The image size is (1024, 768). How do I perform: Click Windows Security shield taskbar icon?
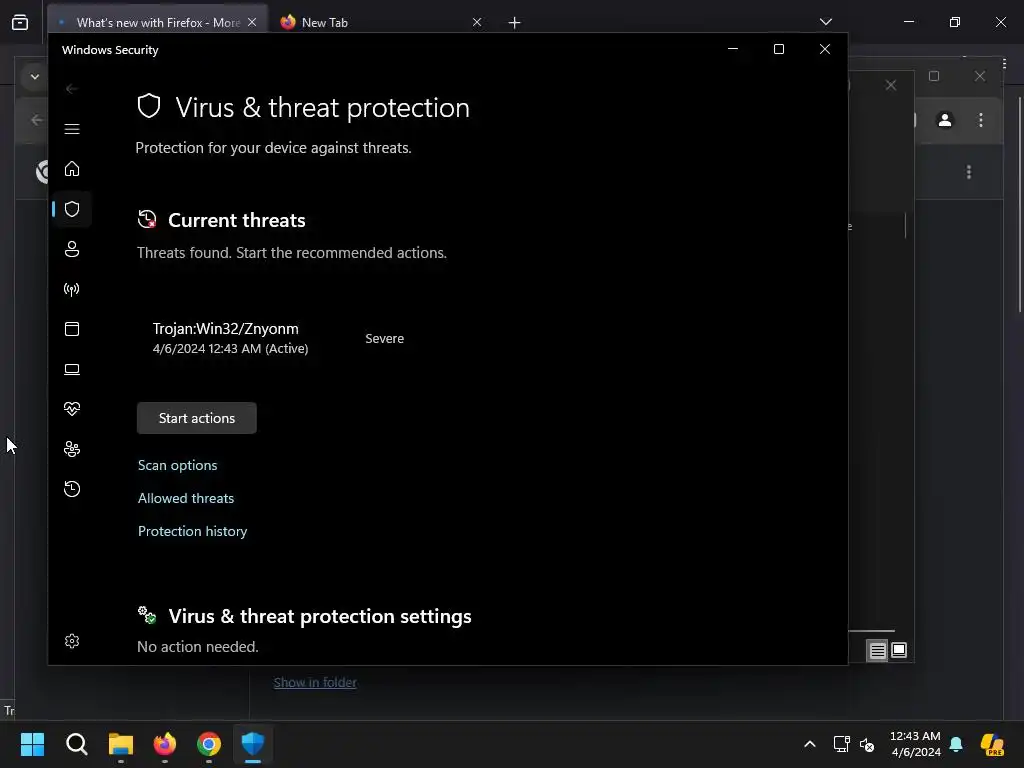[x=253, y=744]
